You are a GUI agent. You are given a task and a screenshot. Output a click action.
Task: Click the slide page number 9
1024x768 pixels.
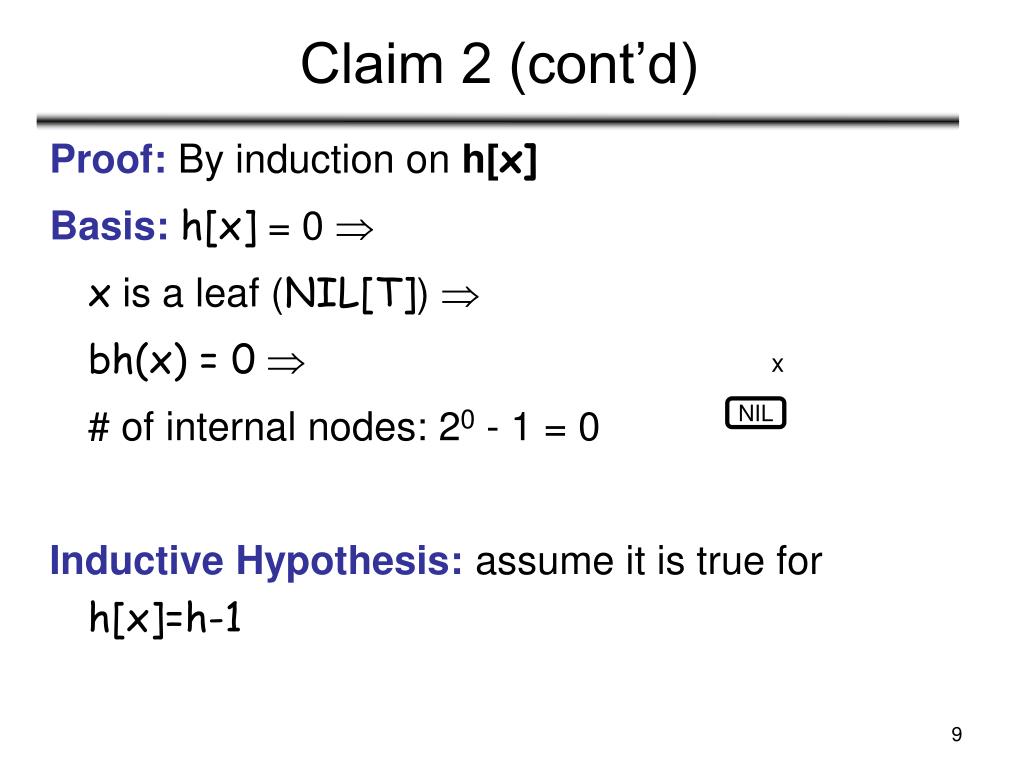click(x=957, y=735)
